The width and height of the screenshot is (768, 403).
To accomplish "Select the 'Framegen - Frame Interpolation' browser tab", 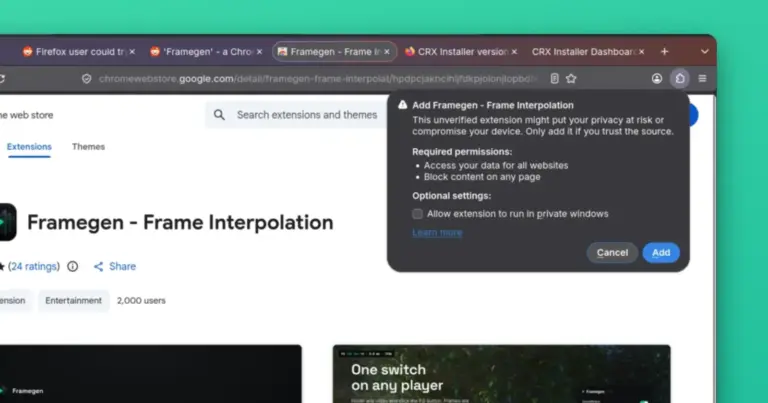I will tap(334, 51).
